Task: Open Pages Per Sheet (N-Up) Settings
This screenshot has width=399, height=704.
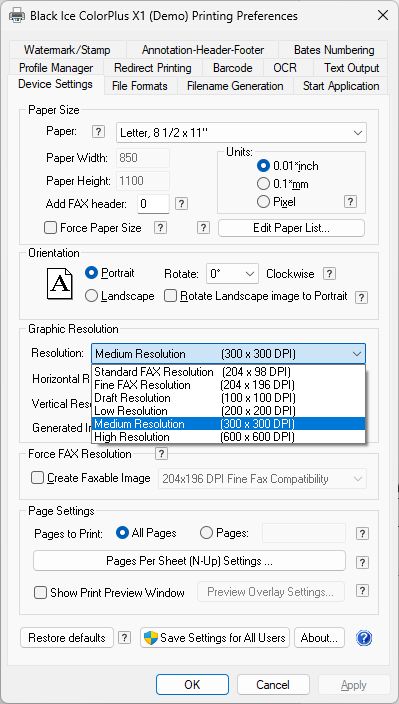Action: (189, 561)
